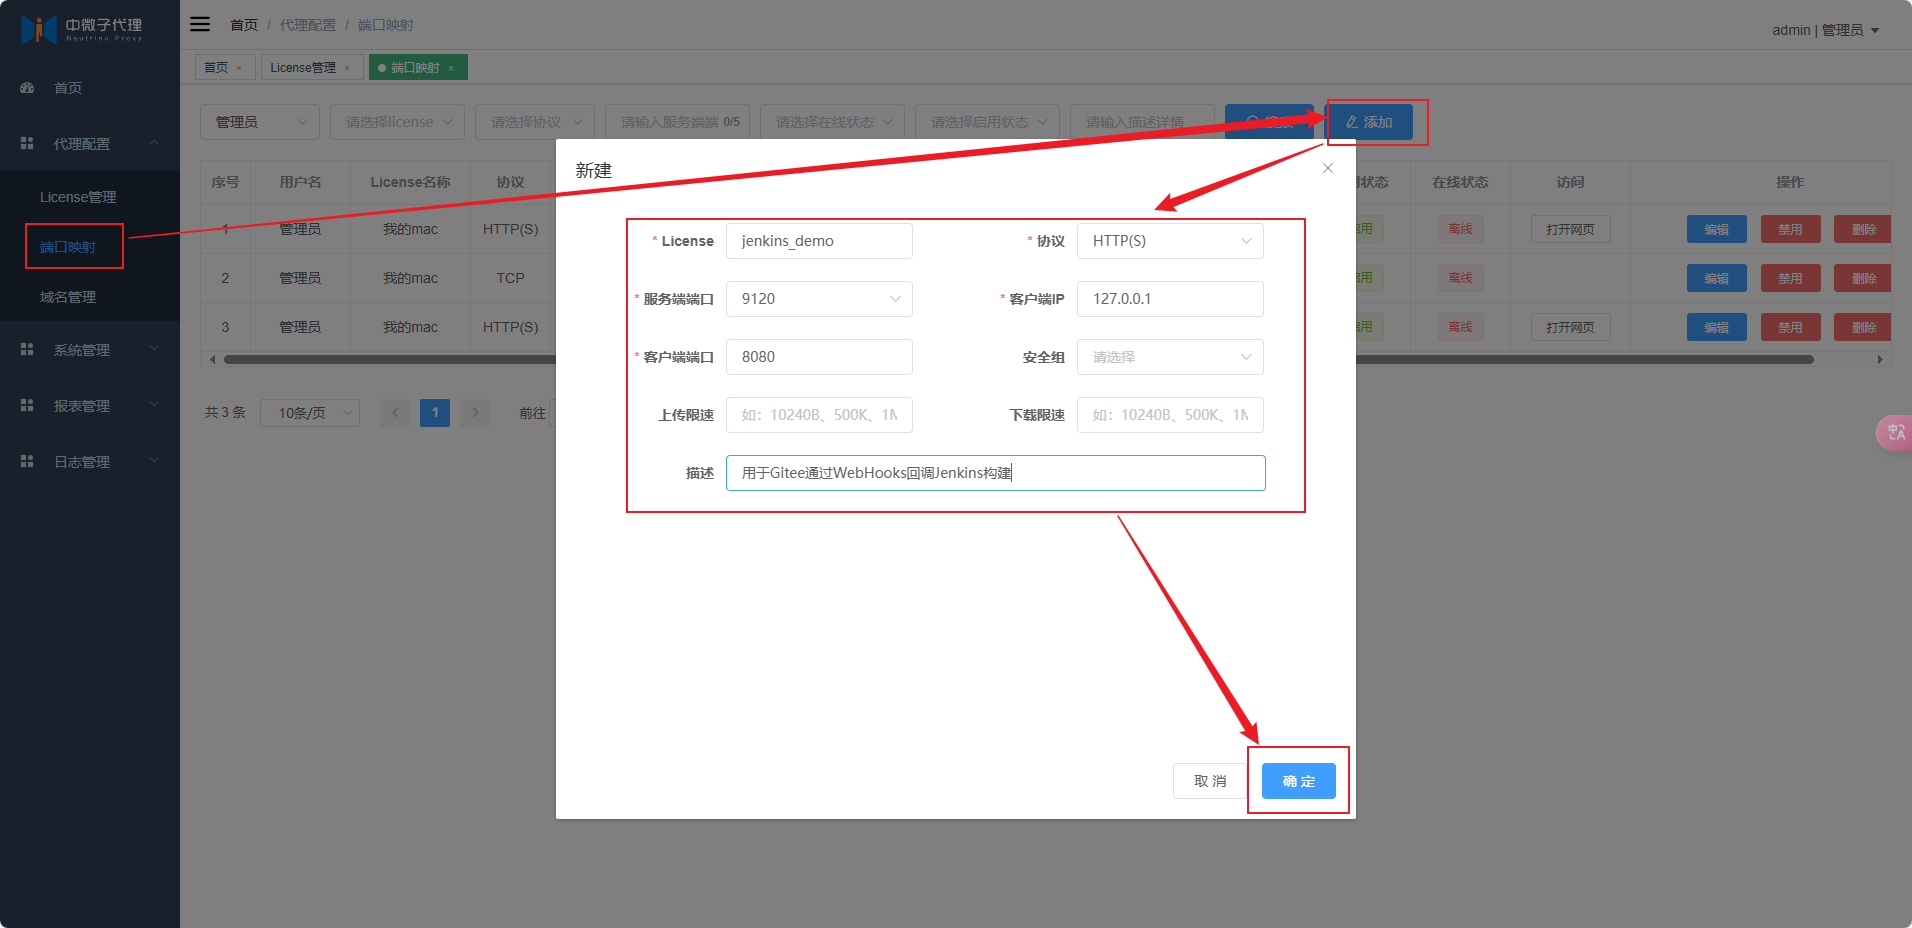
Task: Click 编辑 for row 2 TCP
Action: tap(1716, 278)
